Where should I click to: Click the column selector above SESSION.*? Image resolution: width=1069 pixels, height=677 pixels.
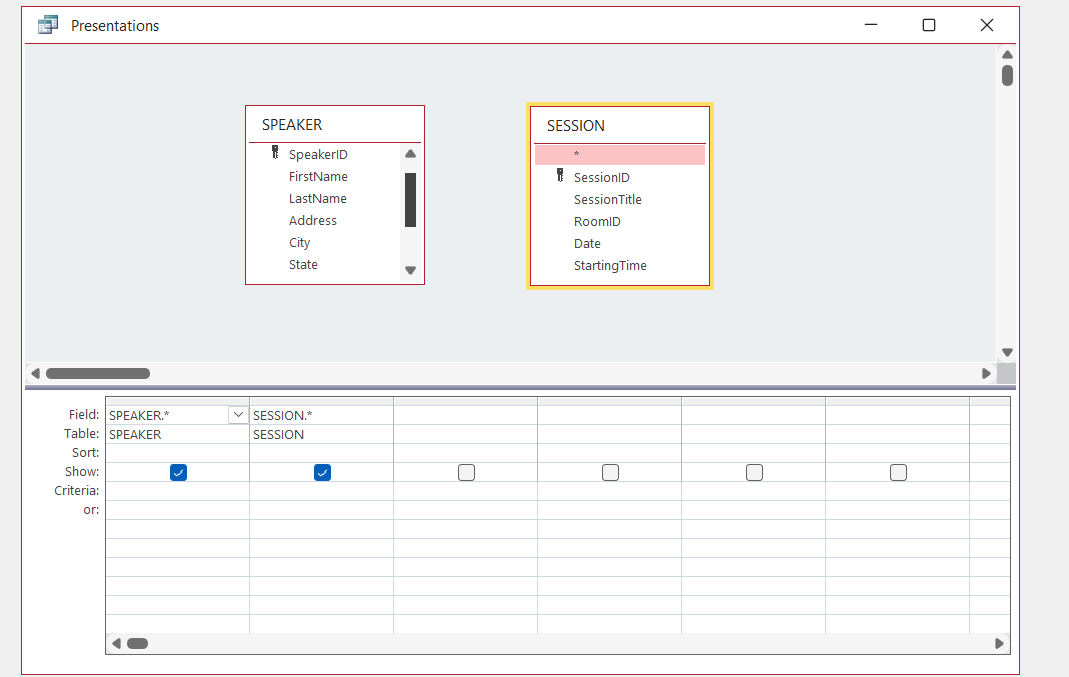click(x=321, y=402)
